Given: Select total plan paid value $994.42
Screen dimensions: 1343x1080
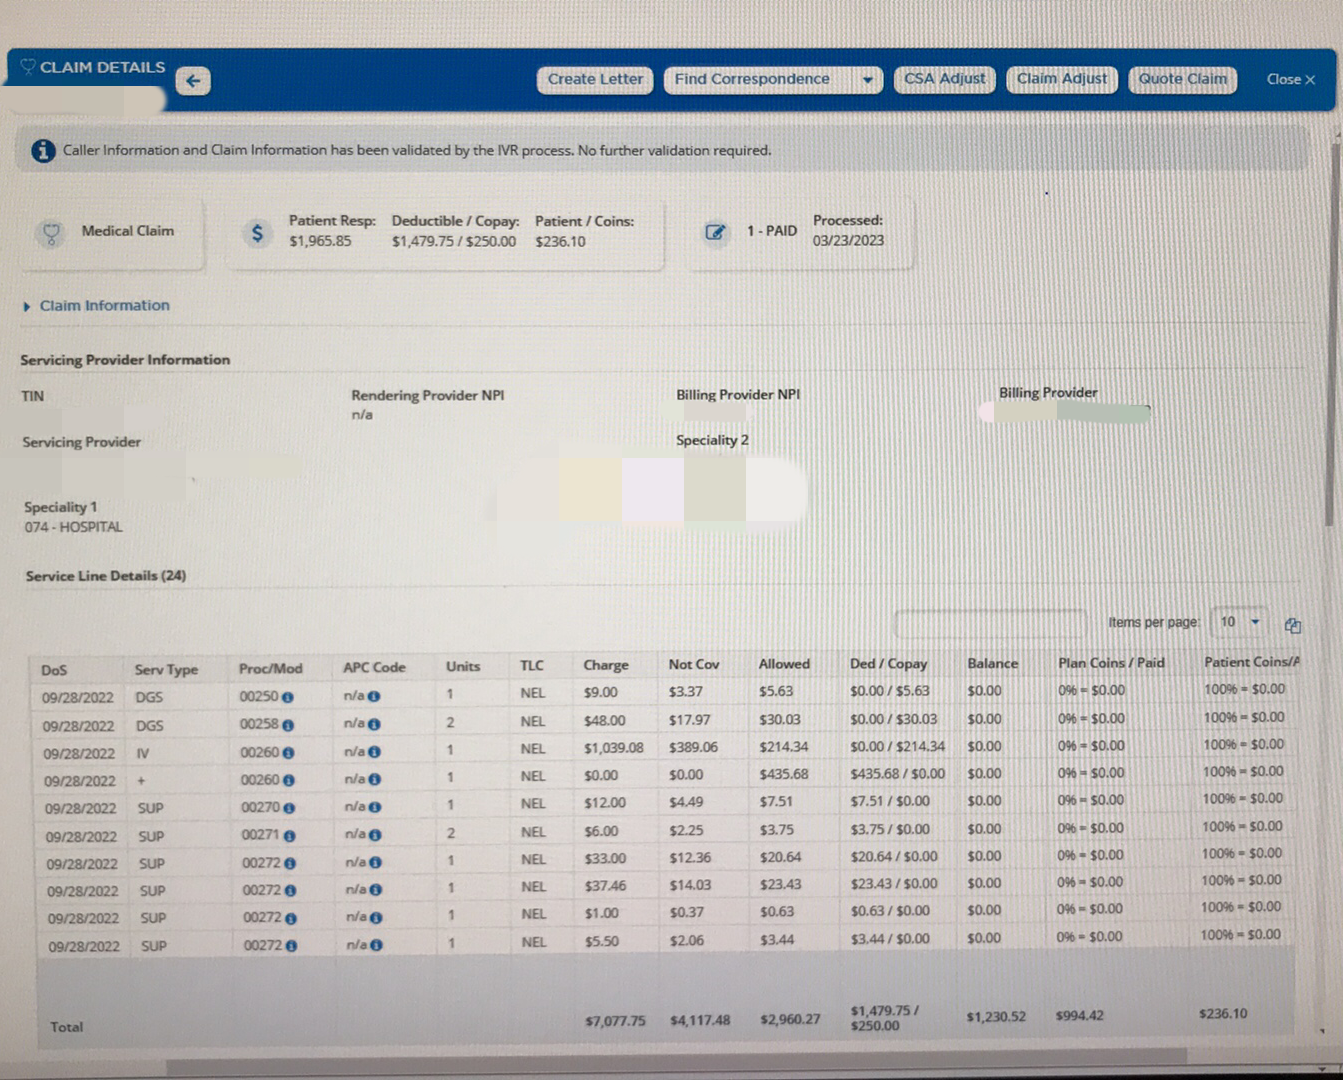Looking at the screenshot, I should (1080, 1015).
